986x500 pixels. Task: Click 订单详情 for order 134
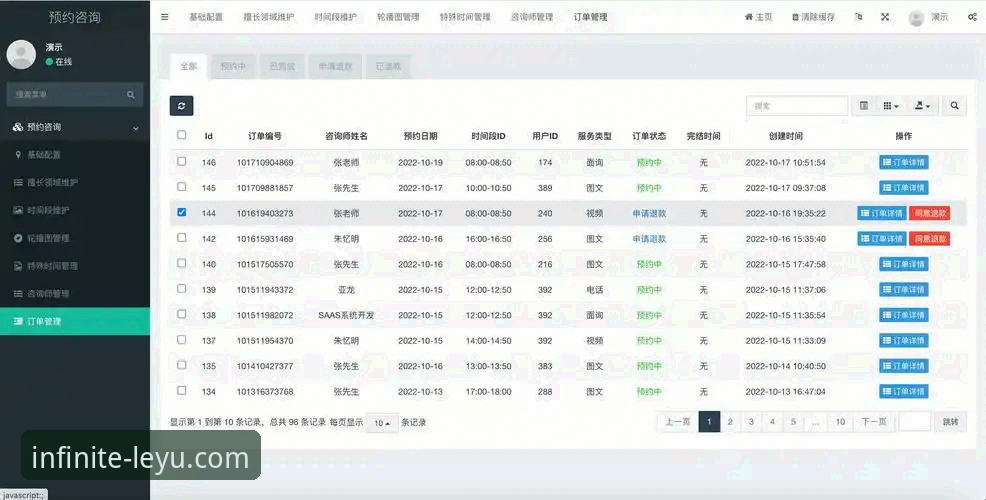(x=904, y=391)
